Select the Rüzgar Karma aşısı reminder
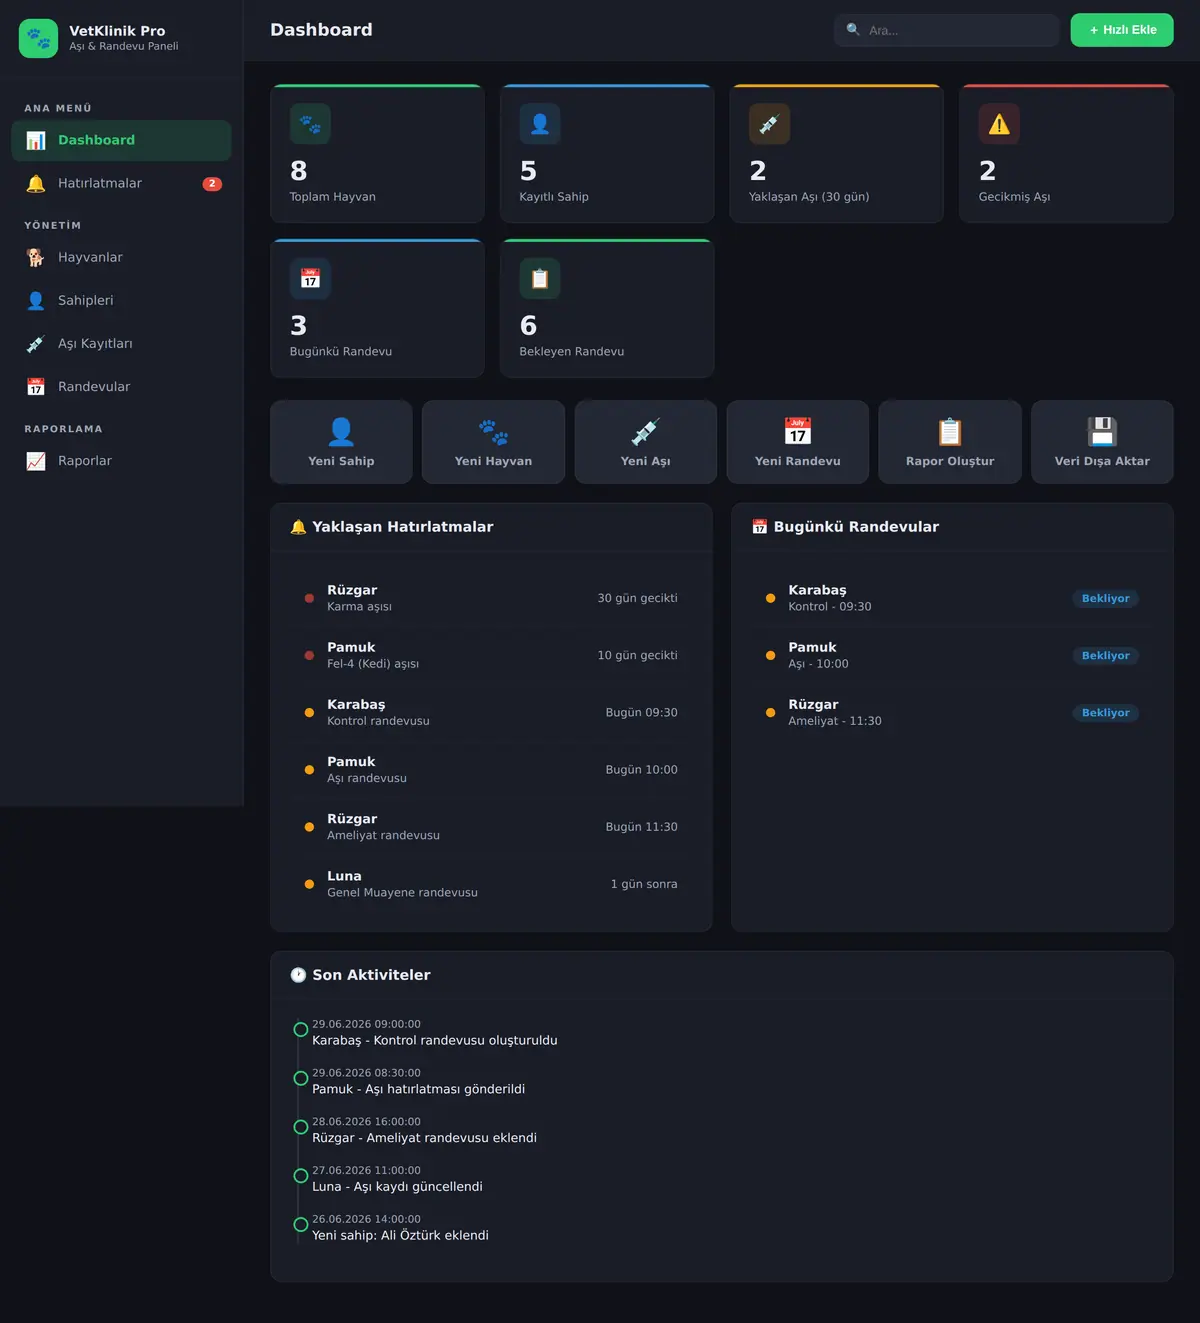This screenshot has width=1200, height=1323. [491, 598]
